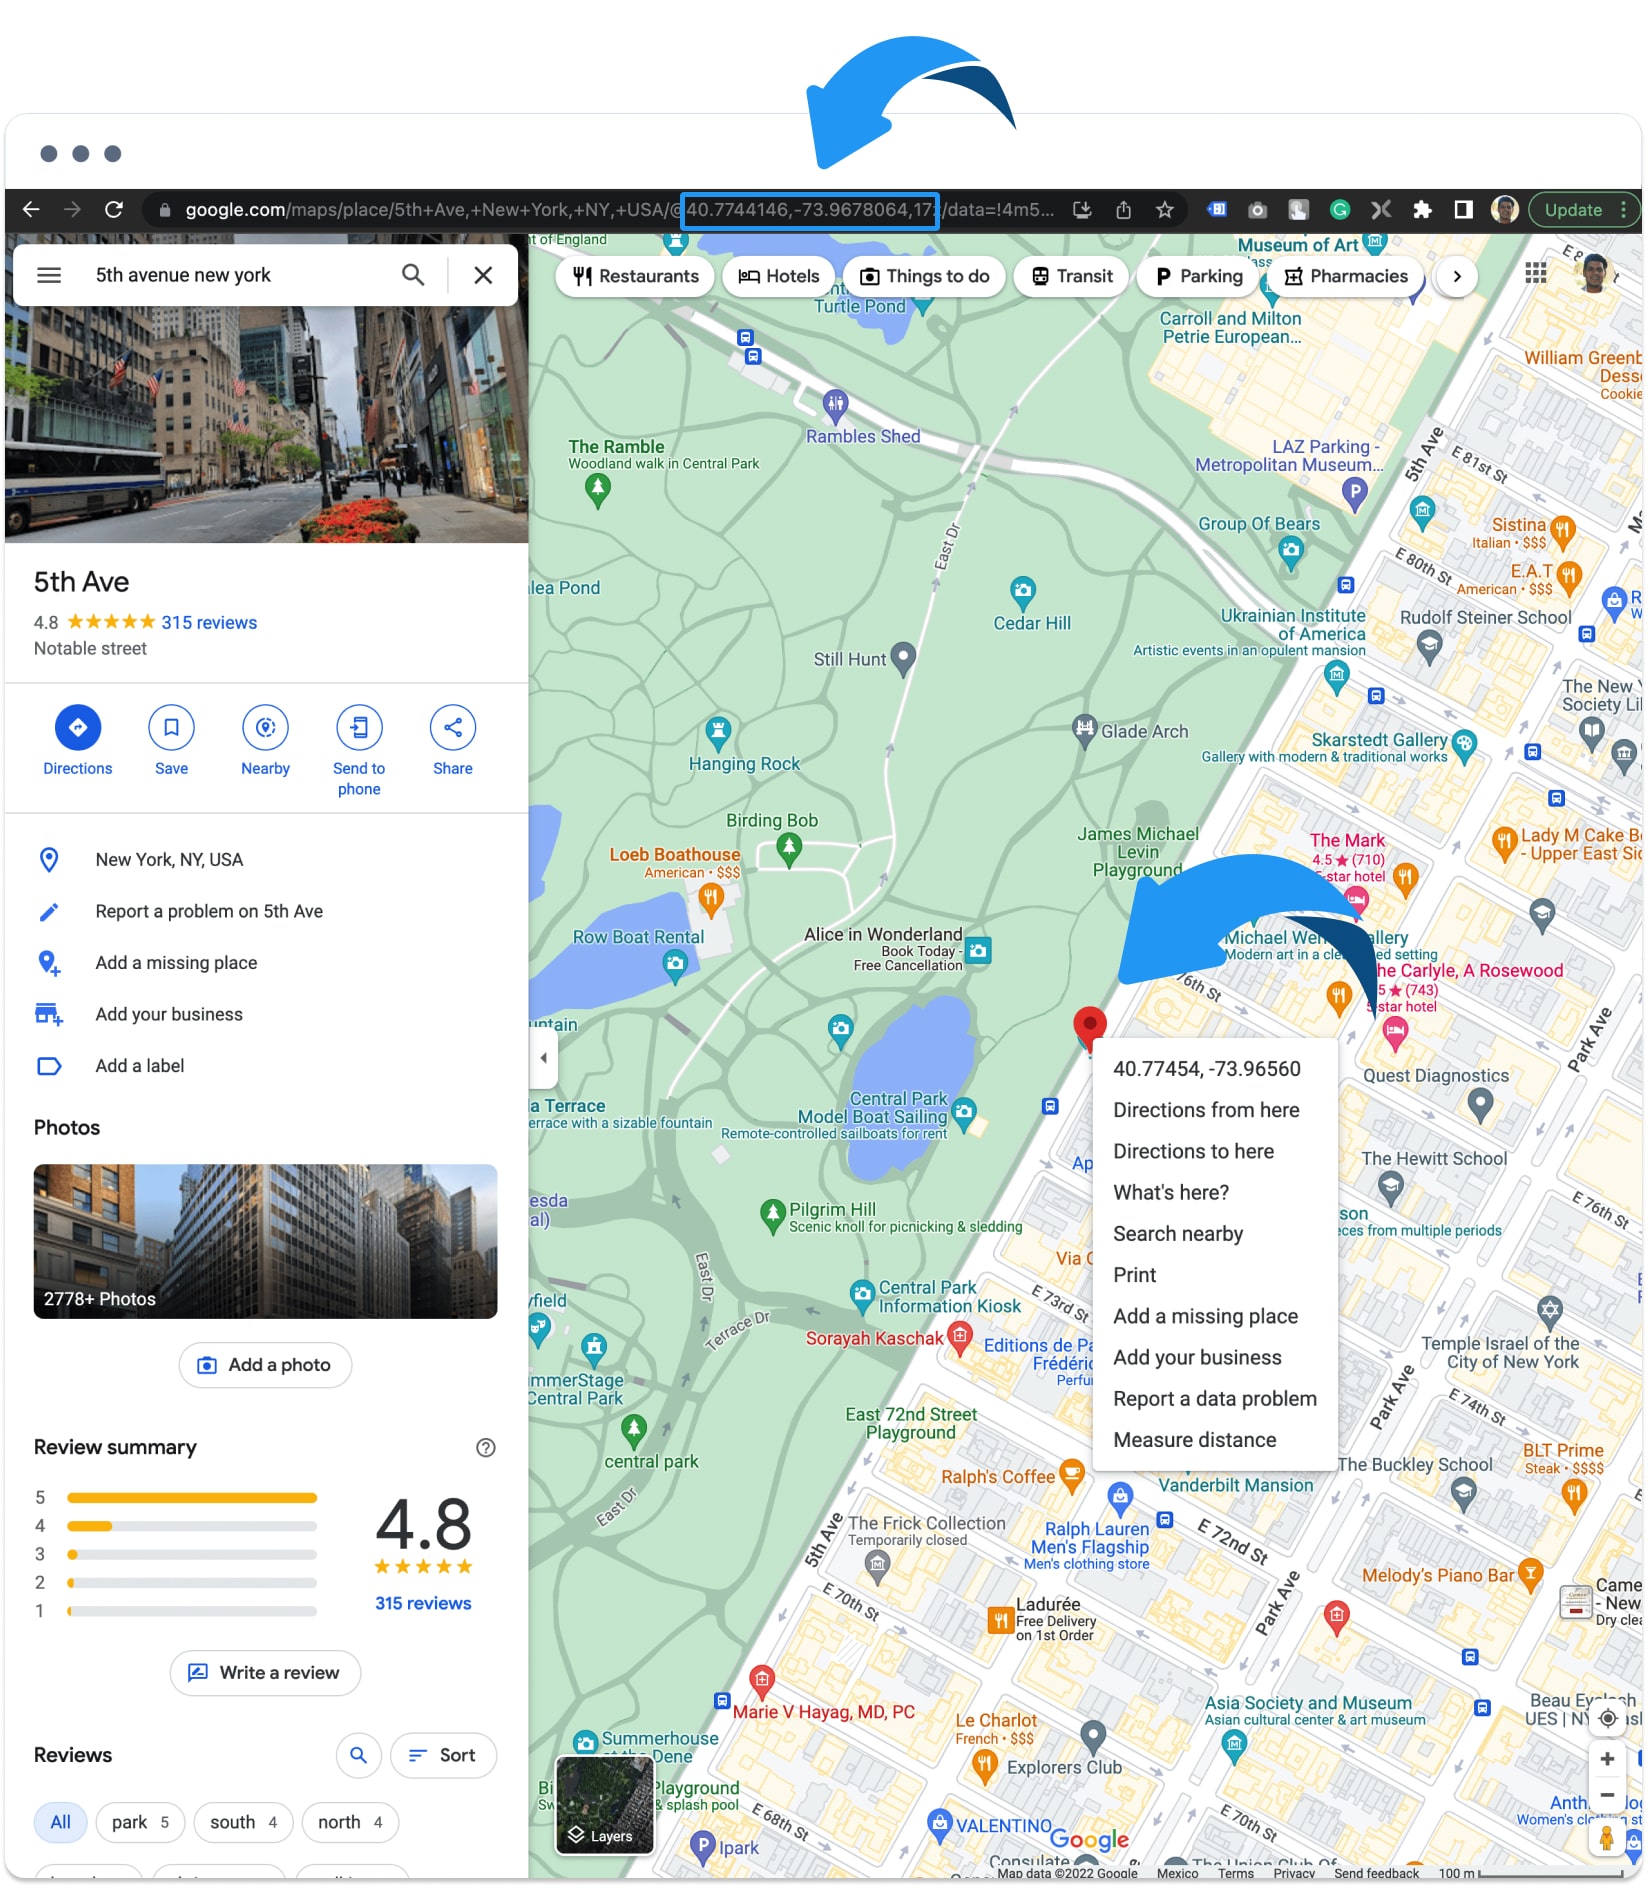Show more category chips arrow
This screenshot has height=1885, width=1648.
(x=1457, y=276)
